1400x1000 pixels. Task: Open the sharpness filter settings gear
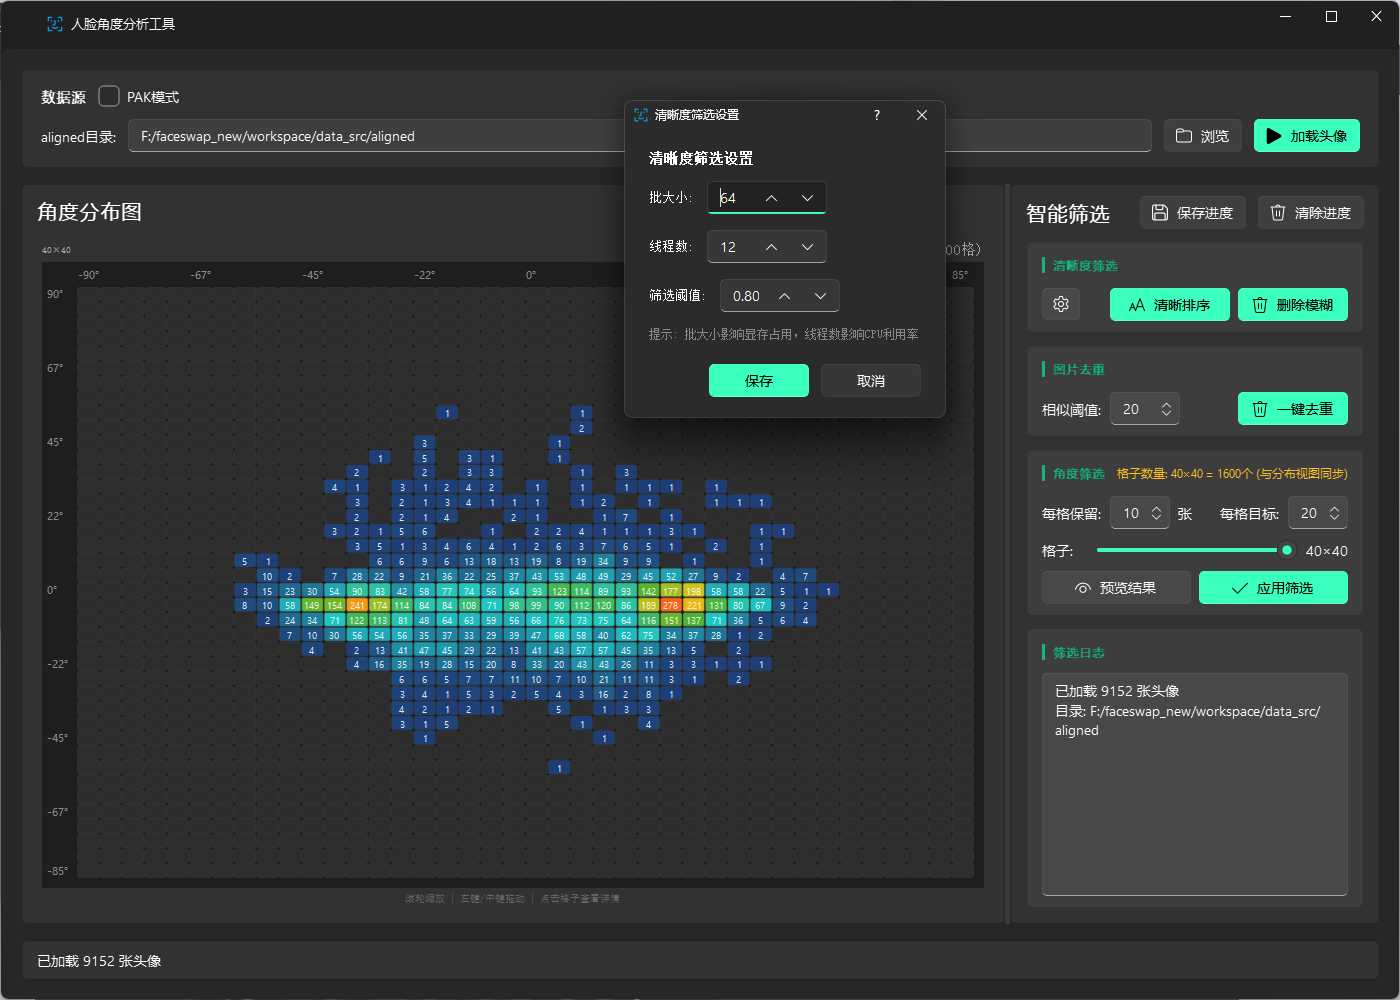(x=1061, y=304)
